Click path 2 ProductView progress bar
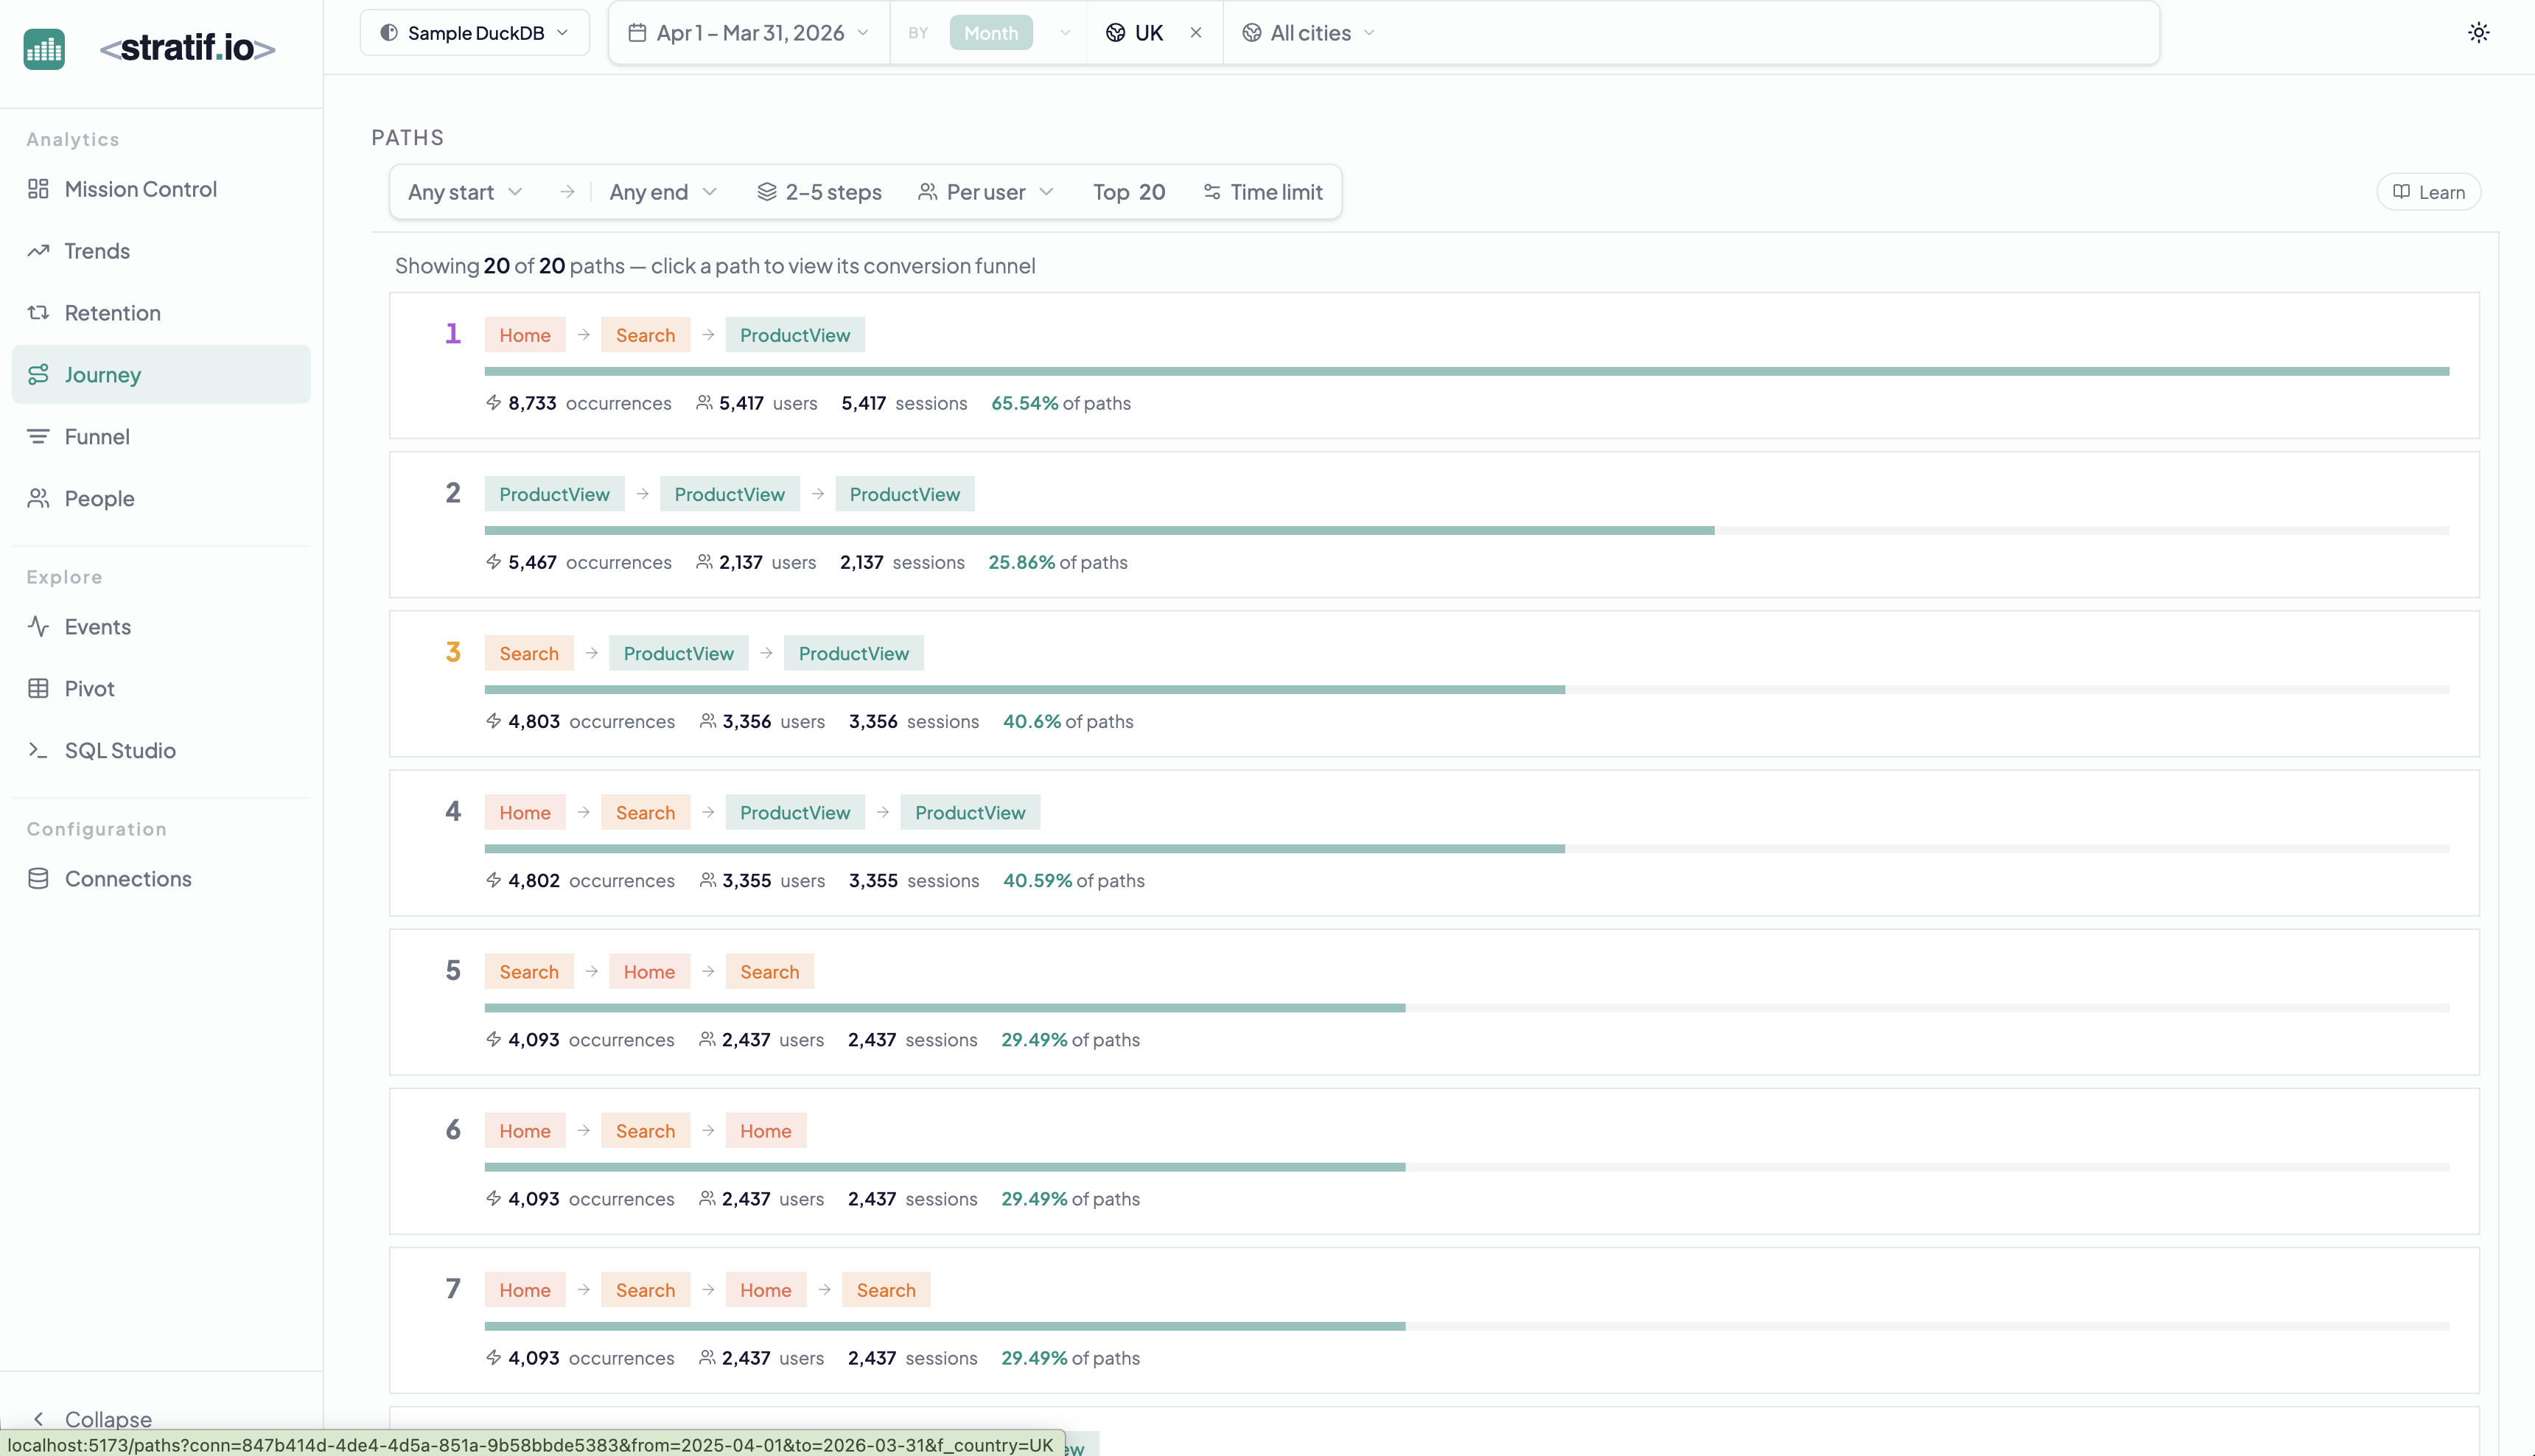This screenshot has height=1456, width=2535. [x=1466, y=530]
